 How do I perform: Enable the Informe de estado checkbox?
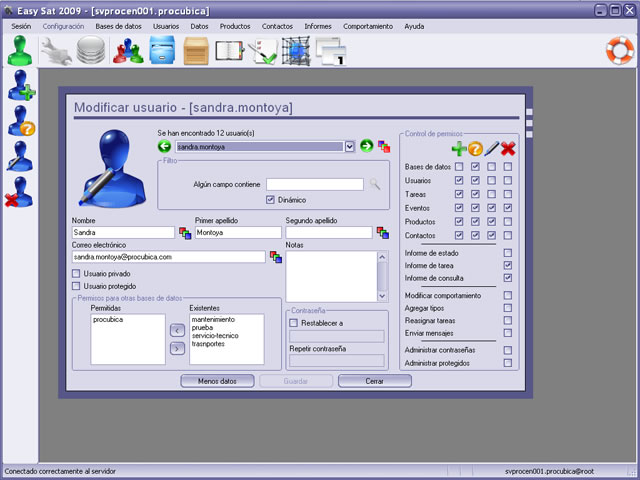pos(508,253)
